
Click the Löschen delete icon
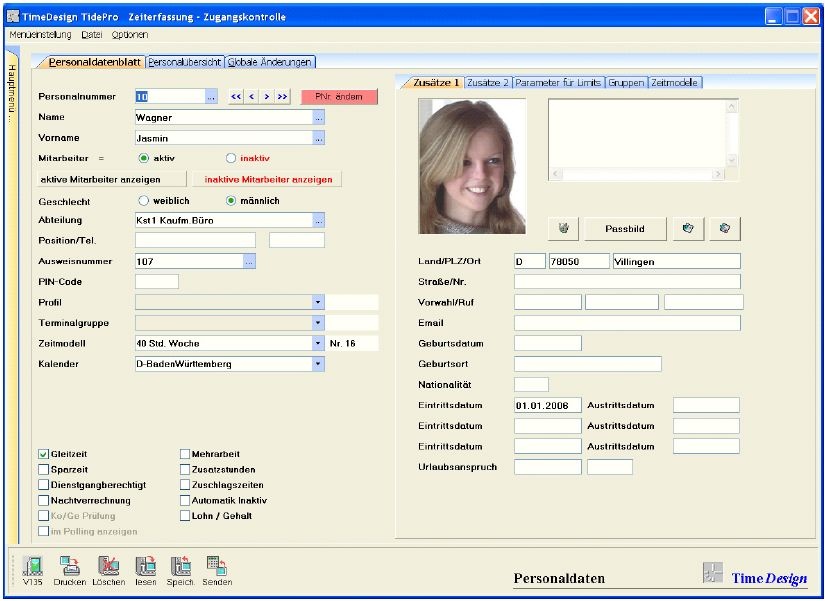(108, 565)
